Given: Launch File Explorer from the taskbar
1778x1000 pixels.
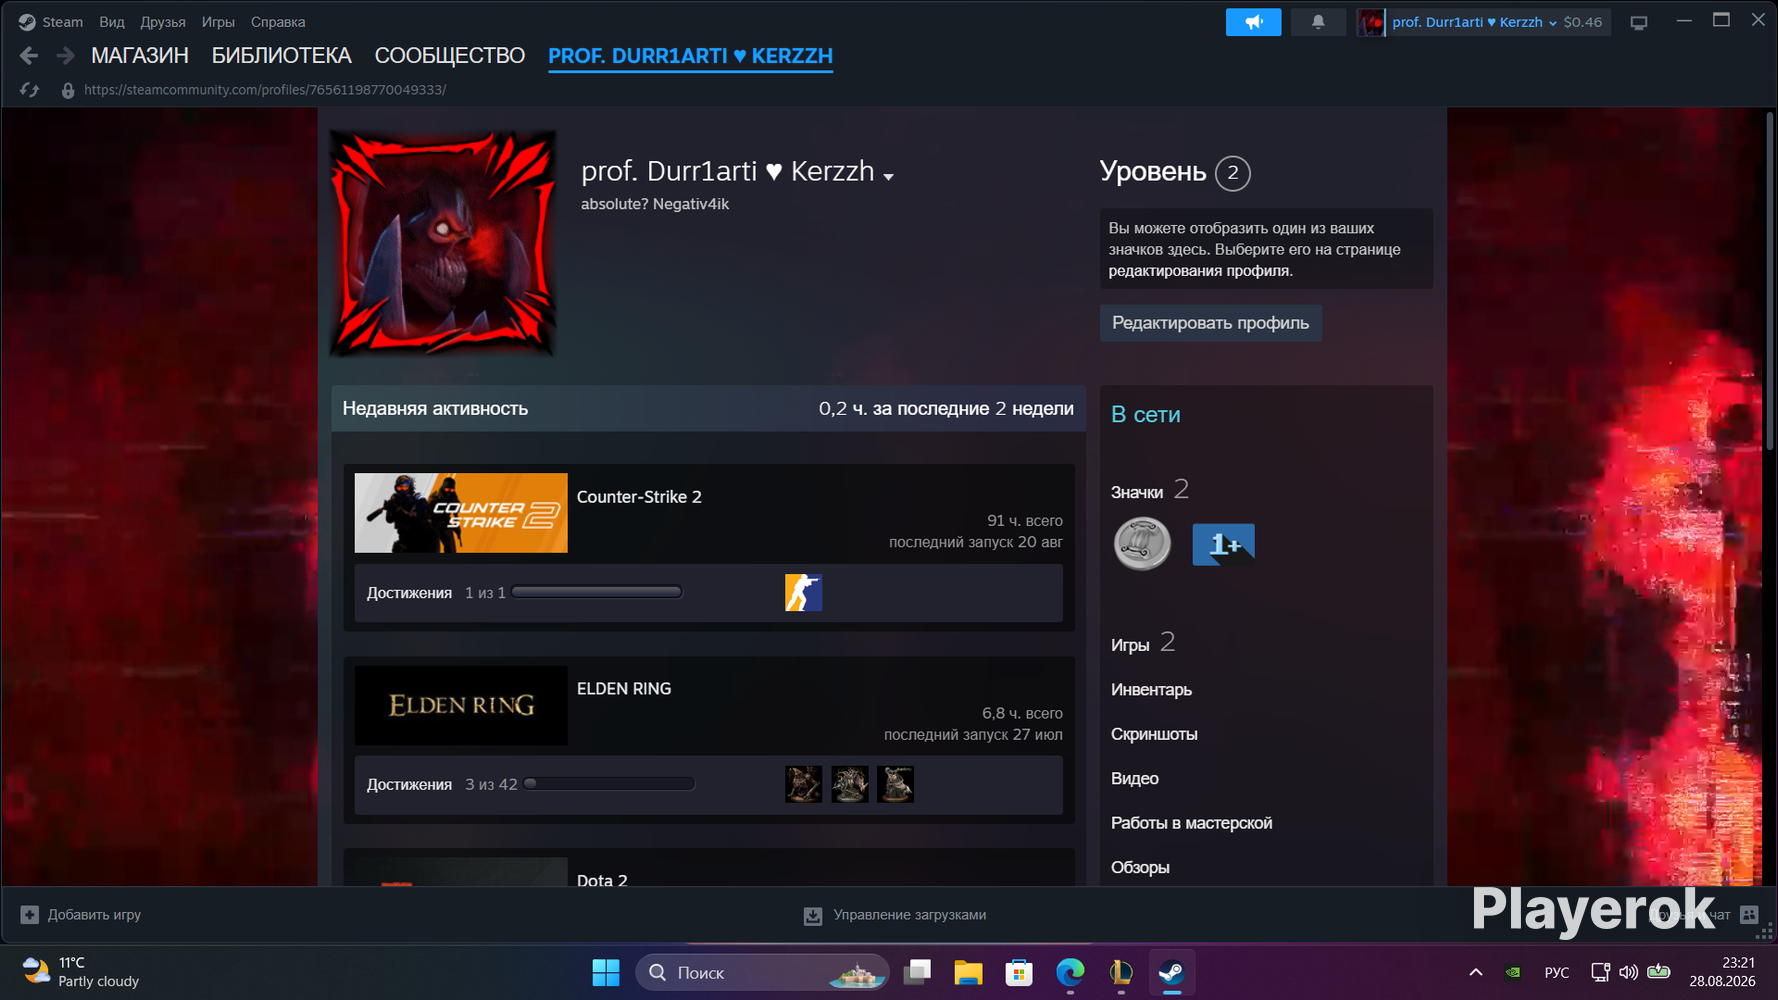Looking at the screenshot, I should (968, 972).
